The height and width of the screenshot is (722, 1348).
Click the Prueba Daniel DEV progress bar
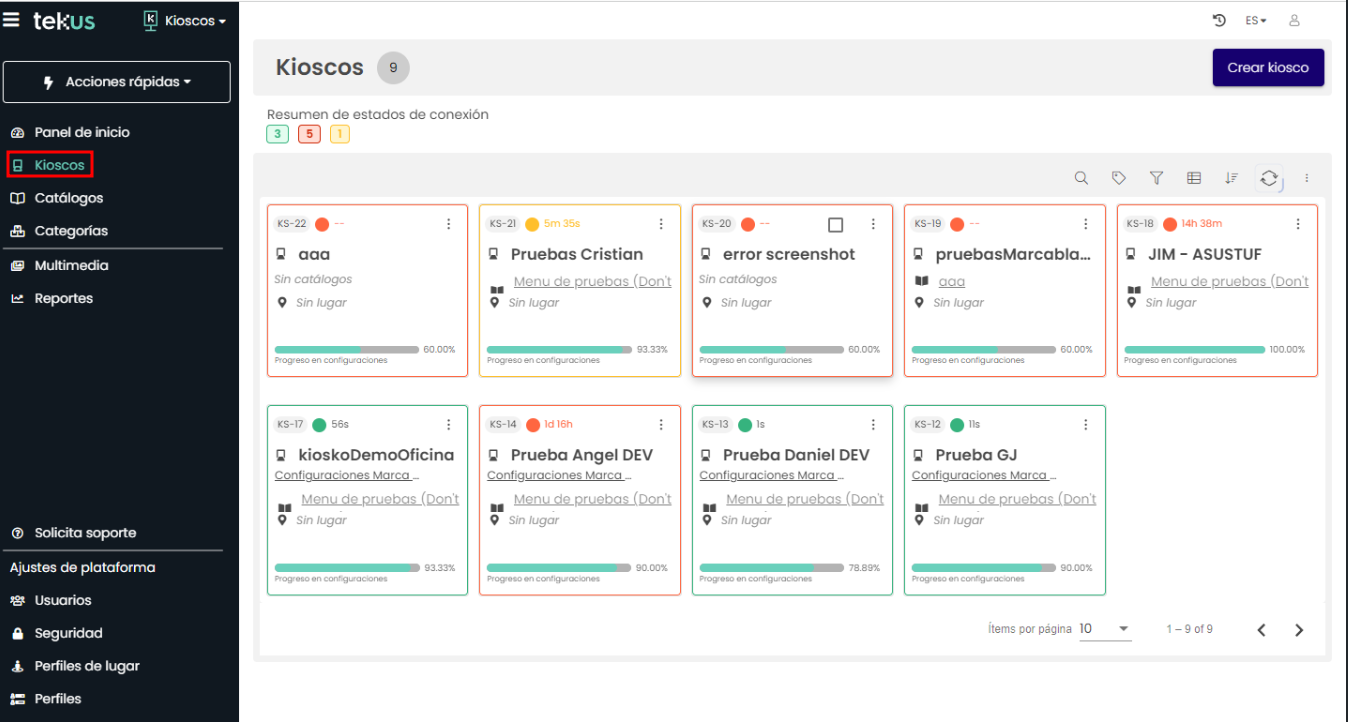pyautogui.click(x=772, y=567)
